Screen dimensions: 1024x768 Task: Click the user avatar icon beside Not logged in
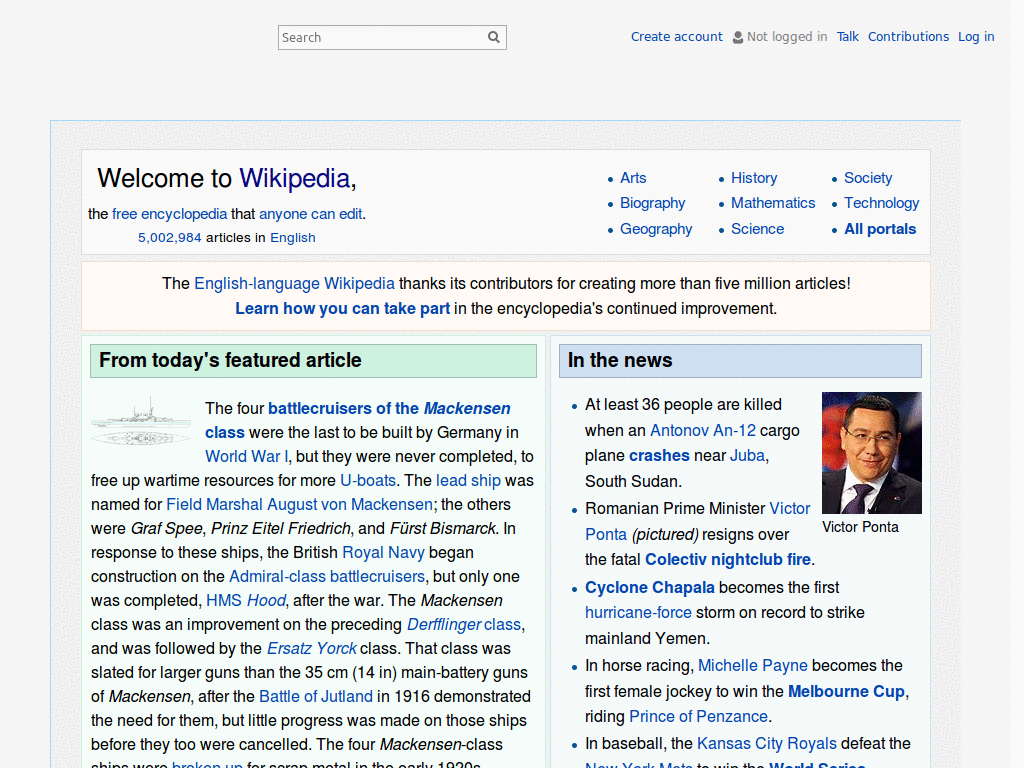tap(737, 37)
